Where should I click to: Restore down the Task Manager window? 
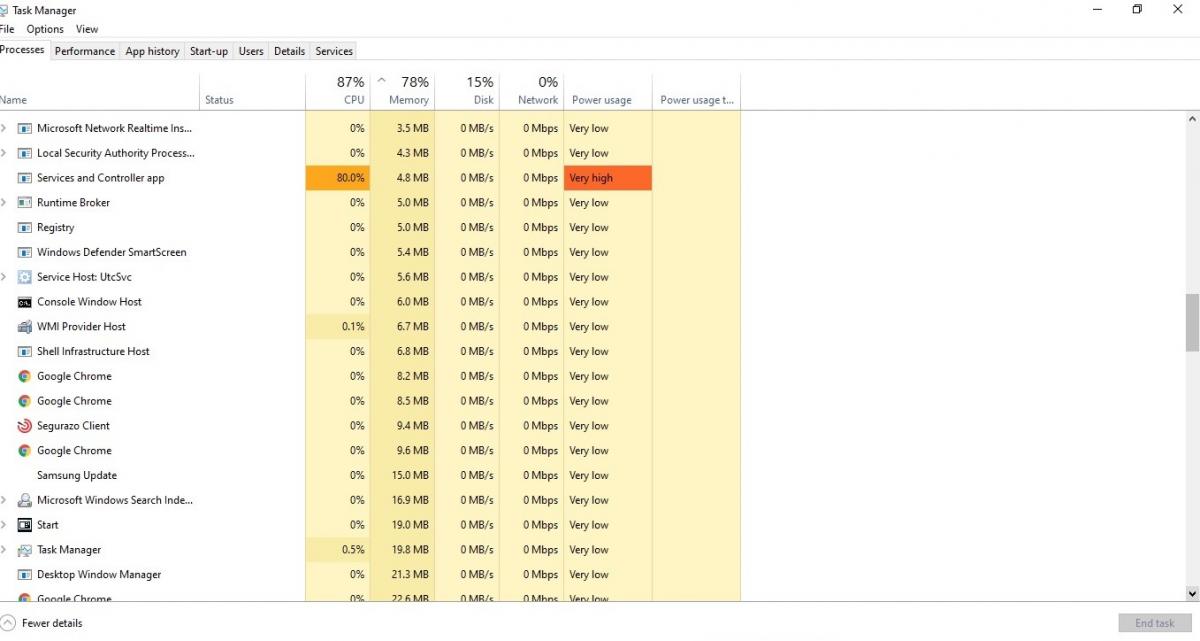coord(1137,9)
